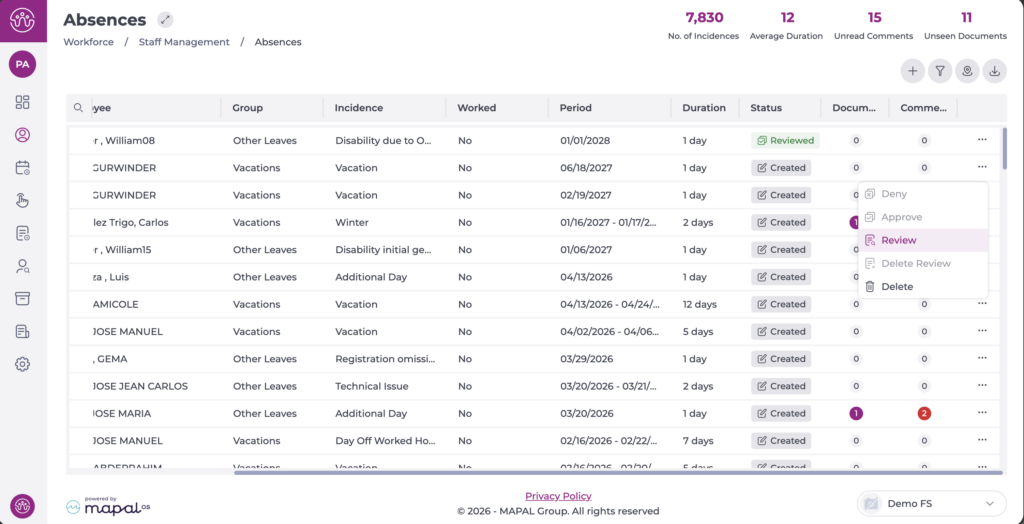Open the calendar icon in sidebar
Screen dimensions: 1024x524
click(x=22, y=168)
